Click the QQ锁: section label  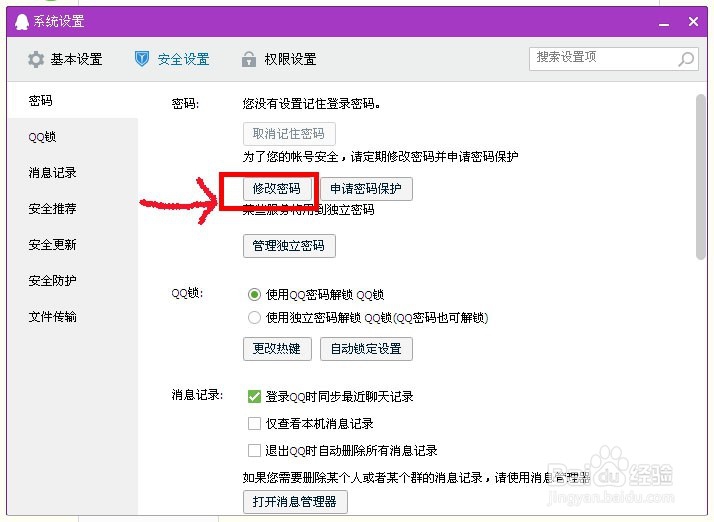(187, 293)
